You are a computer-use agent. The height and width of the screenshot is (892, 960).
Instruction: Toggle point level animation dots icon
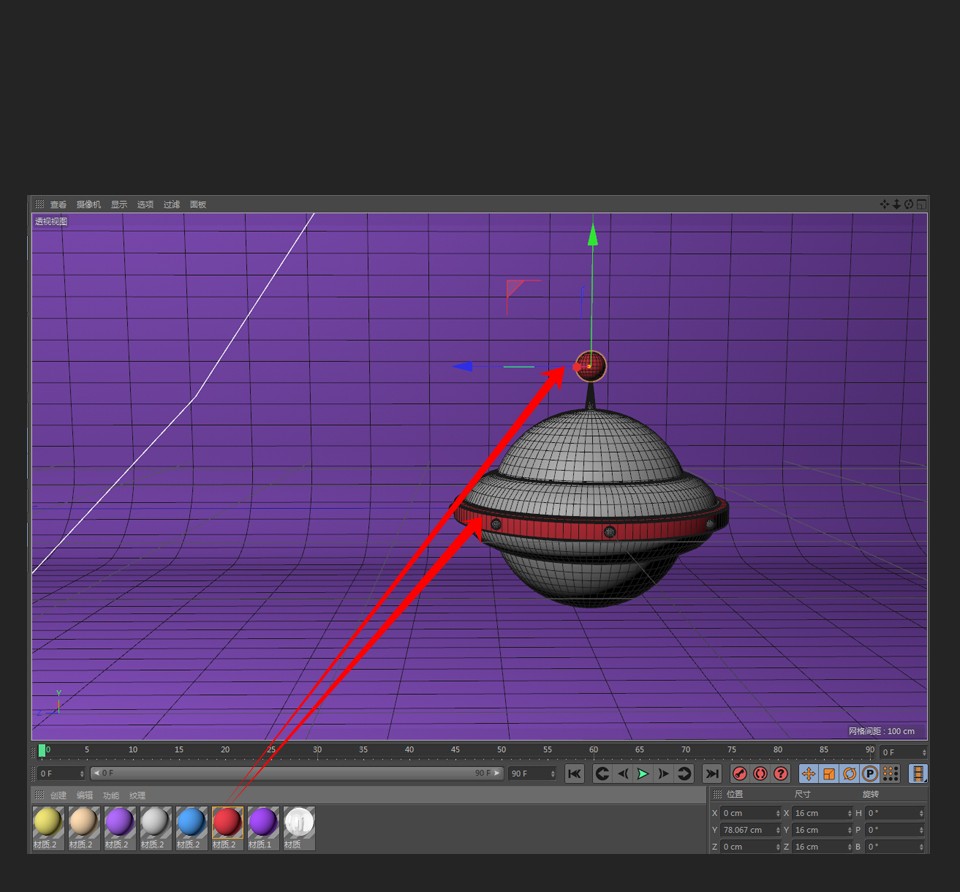tap(890, 774)
